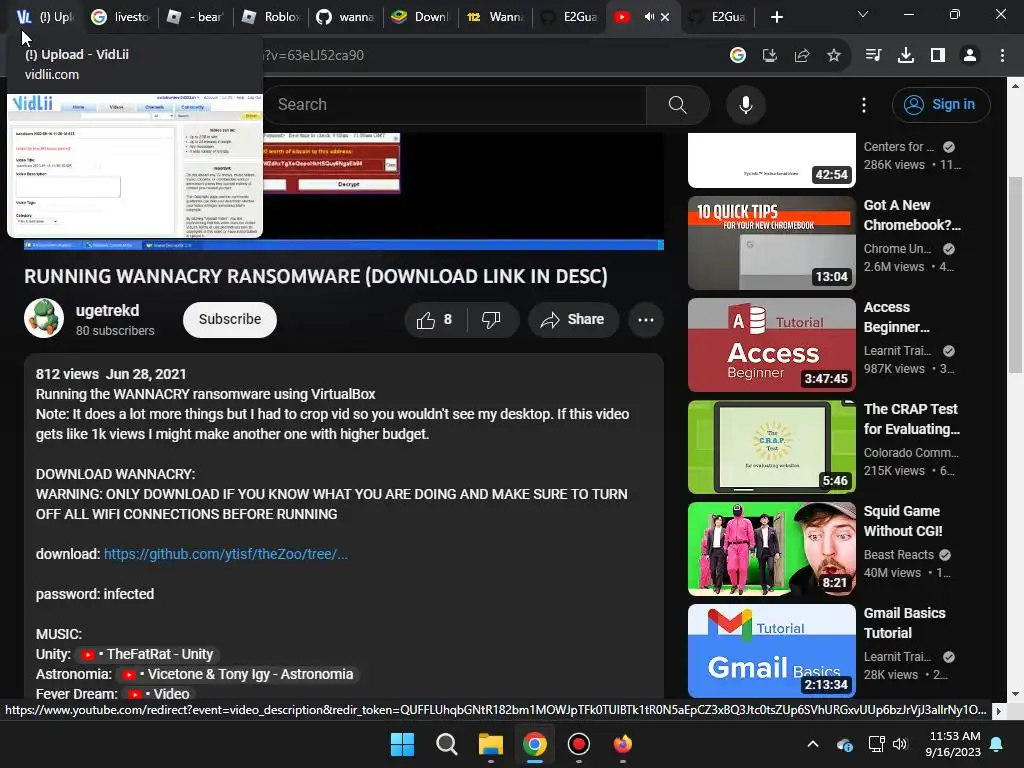This screenshot has height=768, width=1024.
Task: Switch to the Downl tab
Action: [x=420, y=17]
